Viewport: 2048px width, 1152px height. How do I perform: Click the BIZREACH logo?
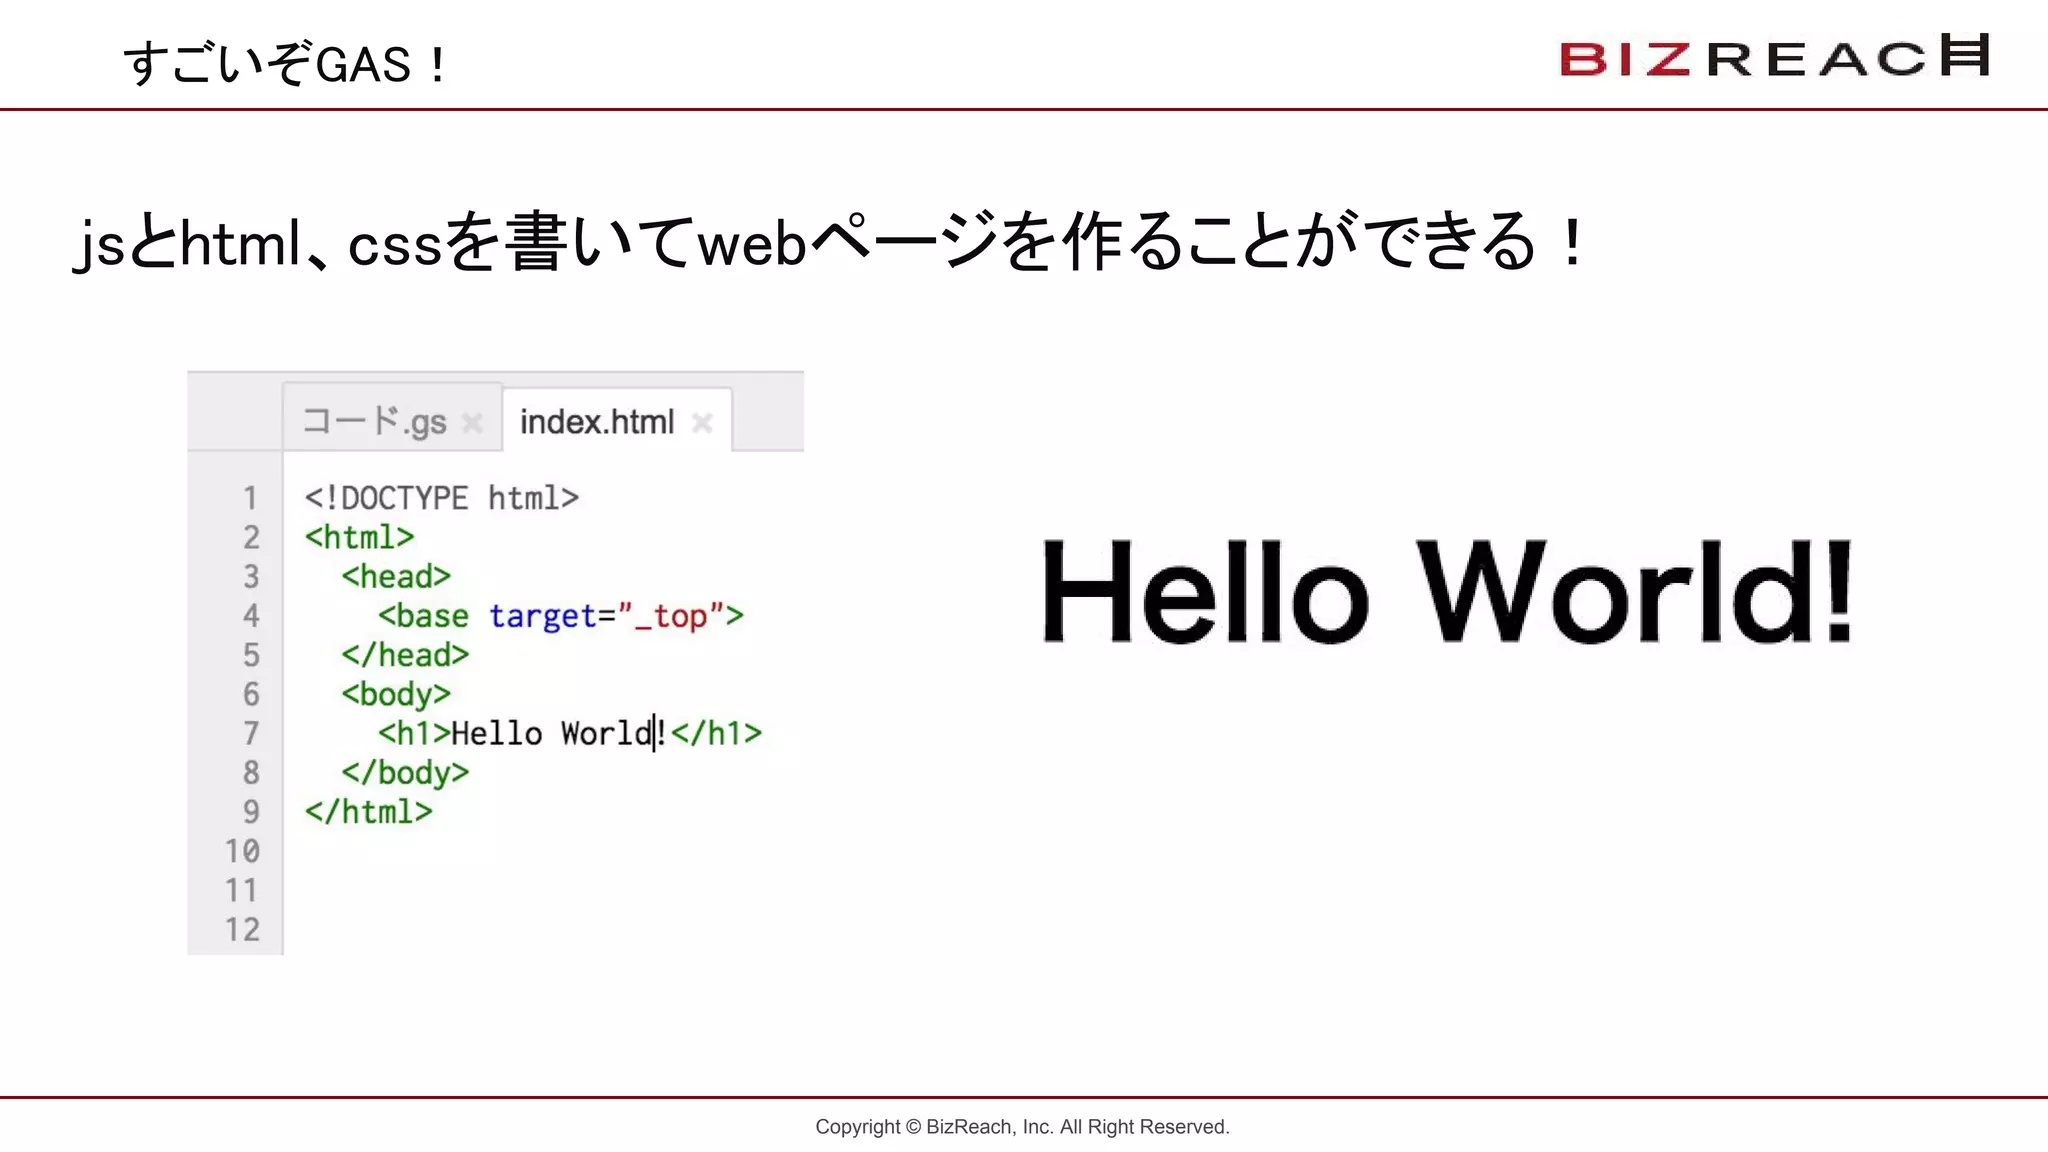1775,57
